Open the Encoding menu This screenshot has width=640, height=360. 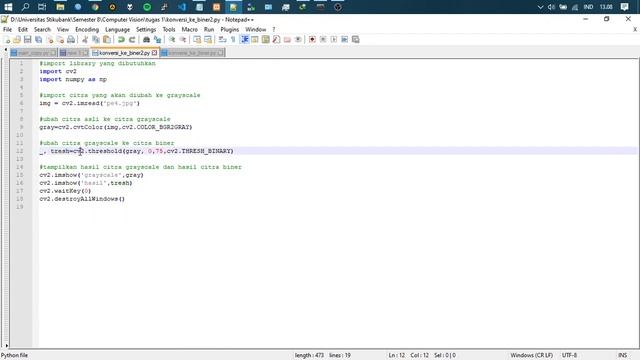pos(87,29)
